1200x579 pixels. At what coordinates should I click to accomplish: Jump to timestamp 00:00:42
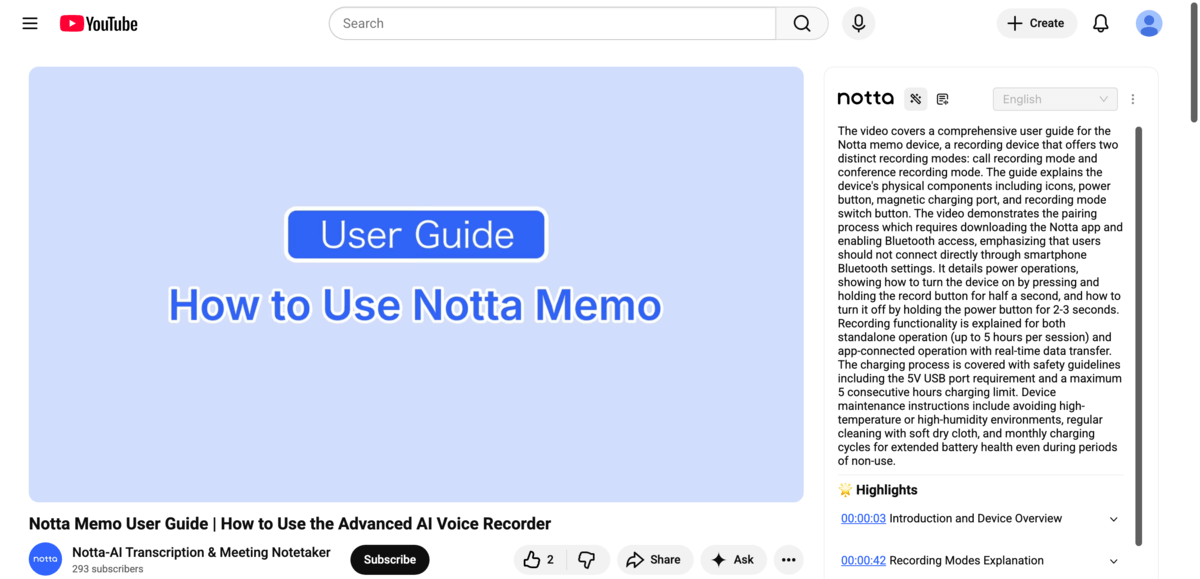tap(863, 561)
